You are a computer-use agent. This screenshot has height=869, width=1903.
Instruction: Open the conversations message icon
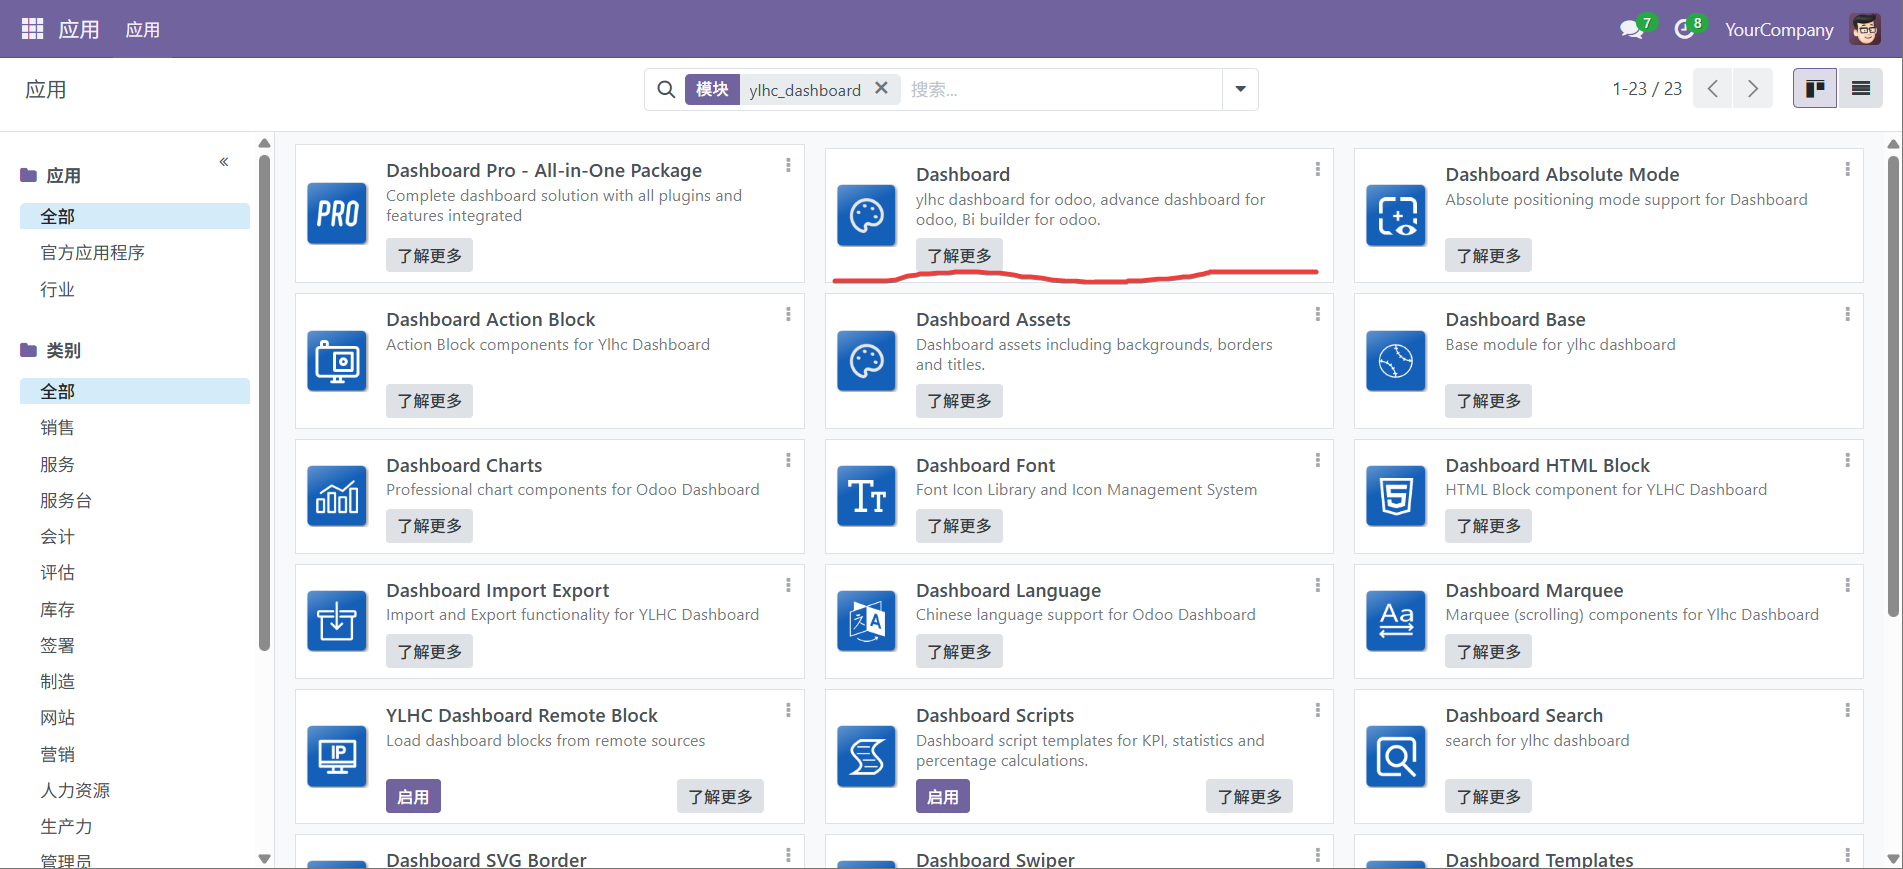(1631, 29)
